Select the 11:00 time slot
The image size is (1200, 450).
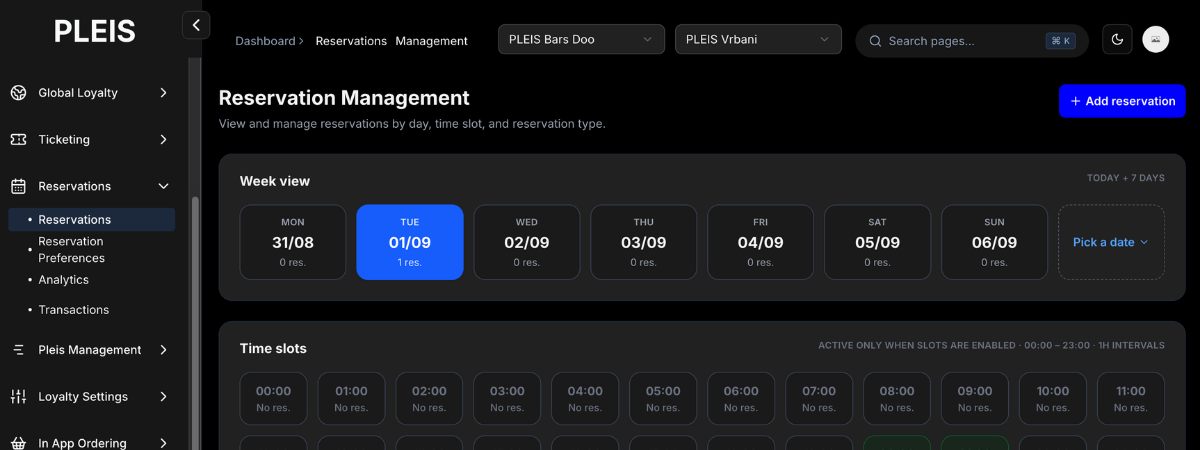1131,398
